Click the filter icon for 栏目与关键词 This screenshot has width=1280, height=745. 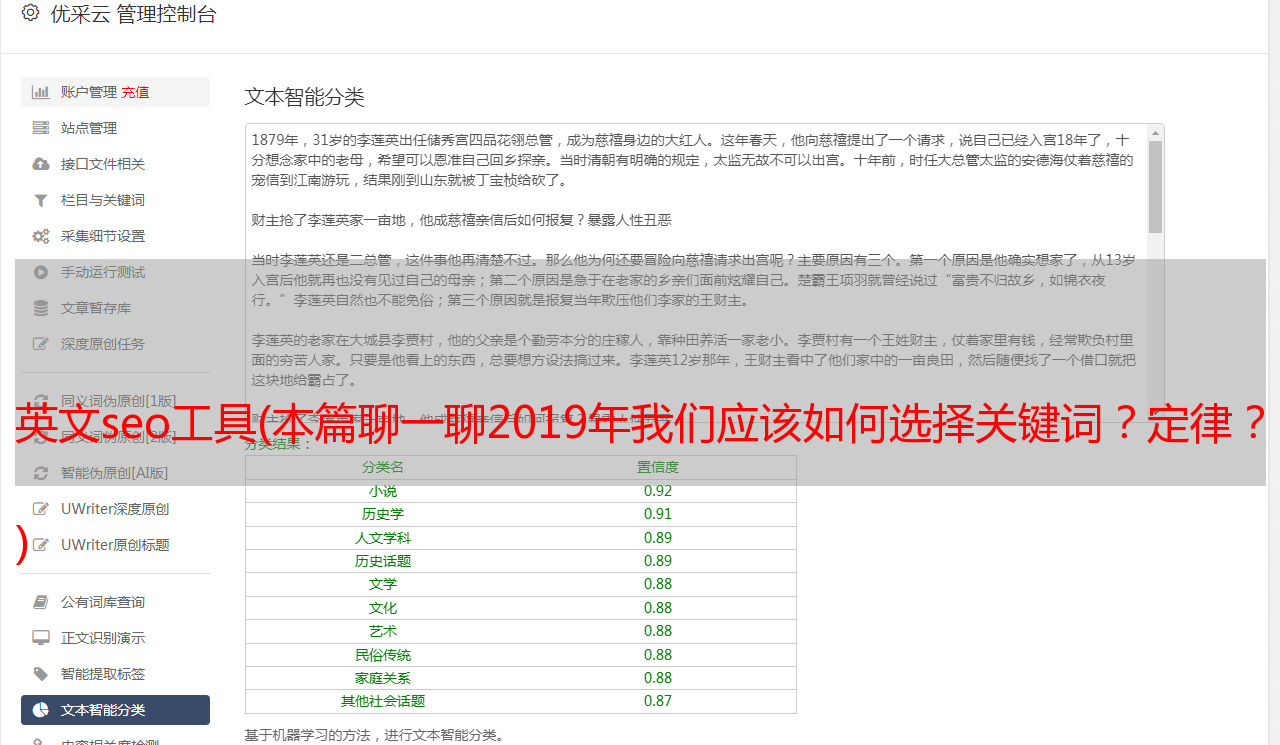click(41, 200)
